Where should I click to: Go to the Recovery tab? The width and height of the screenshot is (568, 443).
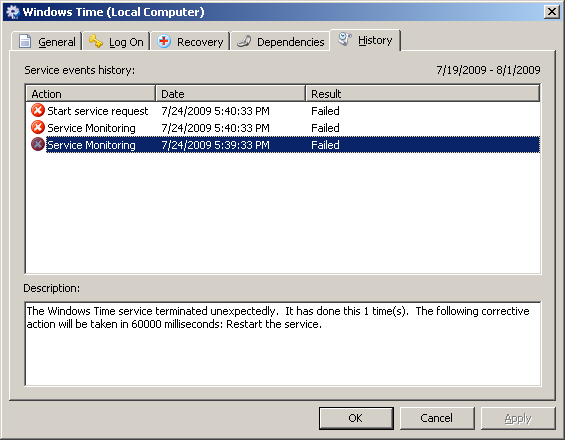(x=191, y=41)
